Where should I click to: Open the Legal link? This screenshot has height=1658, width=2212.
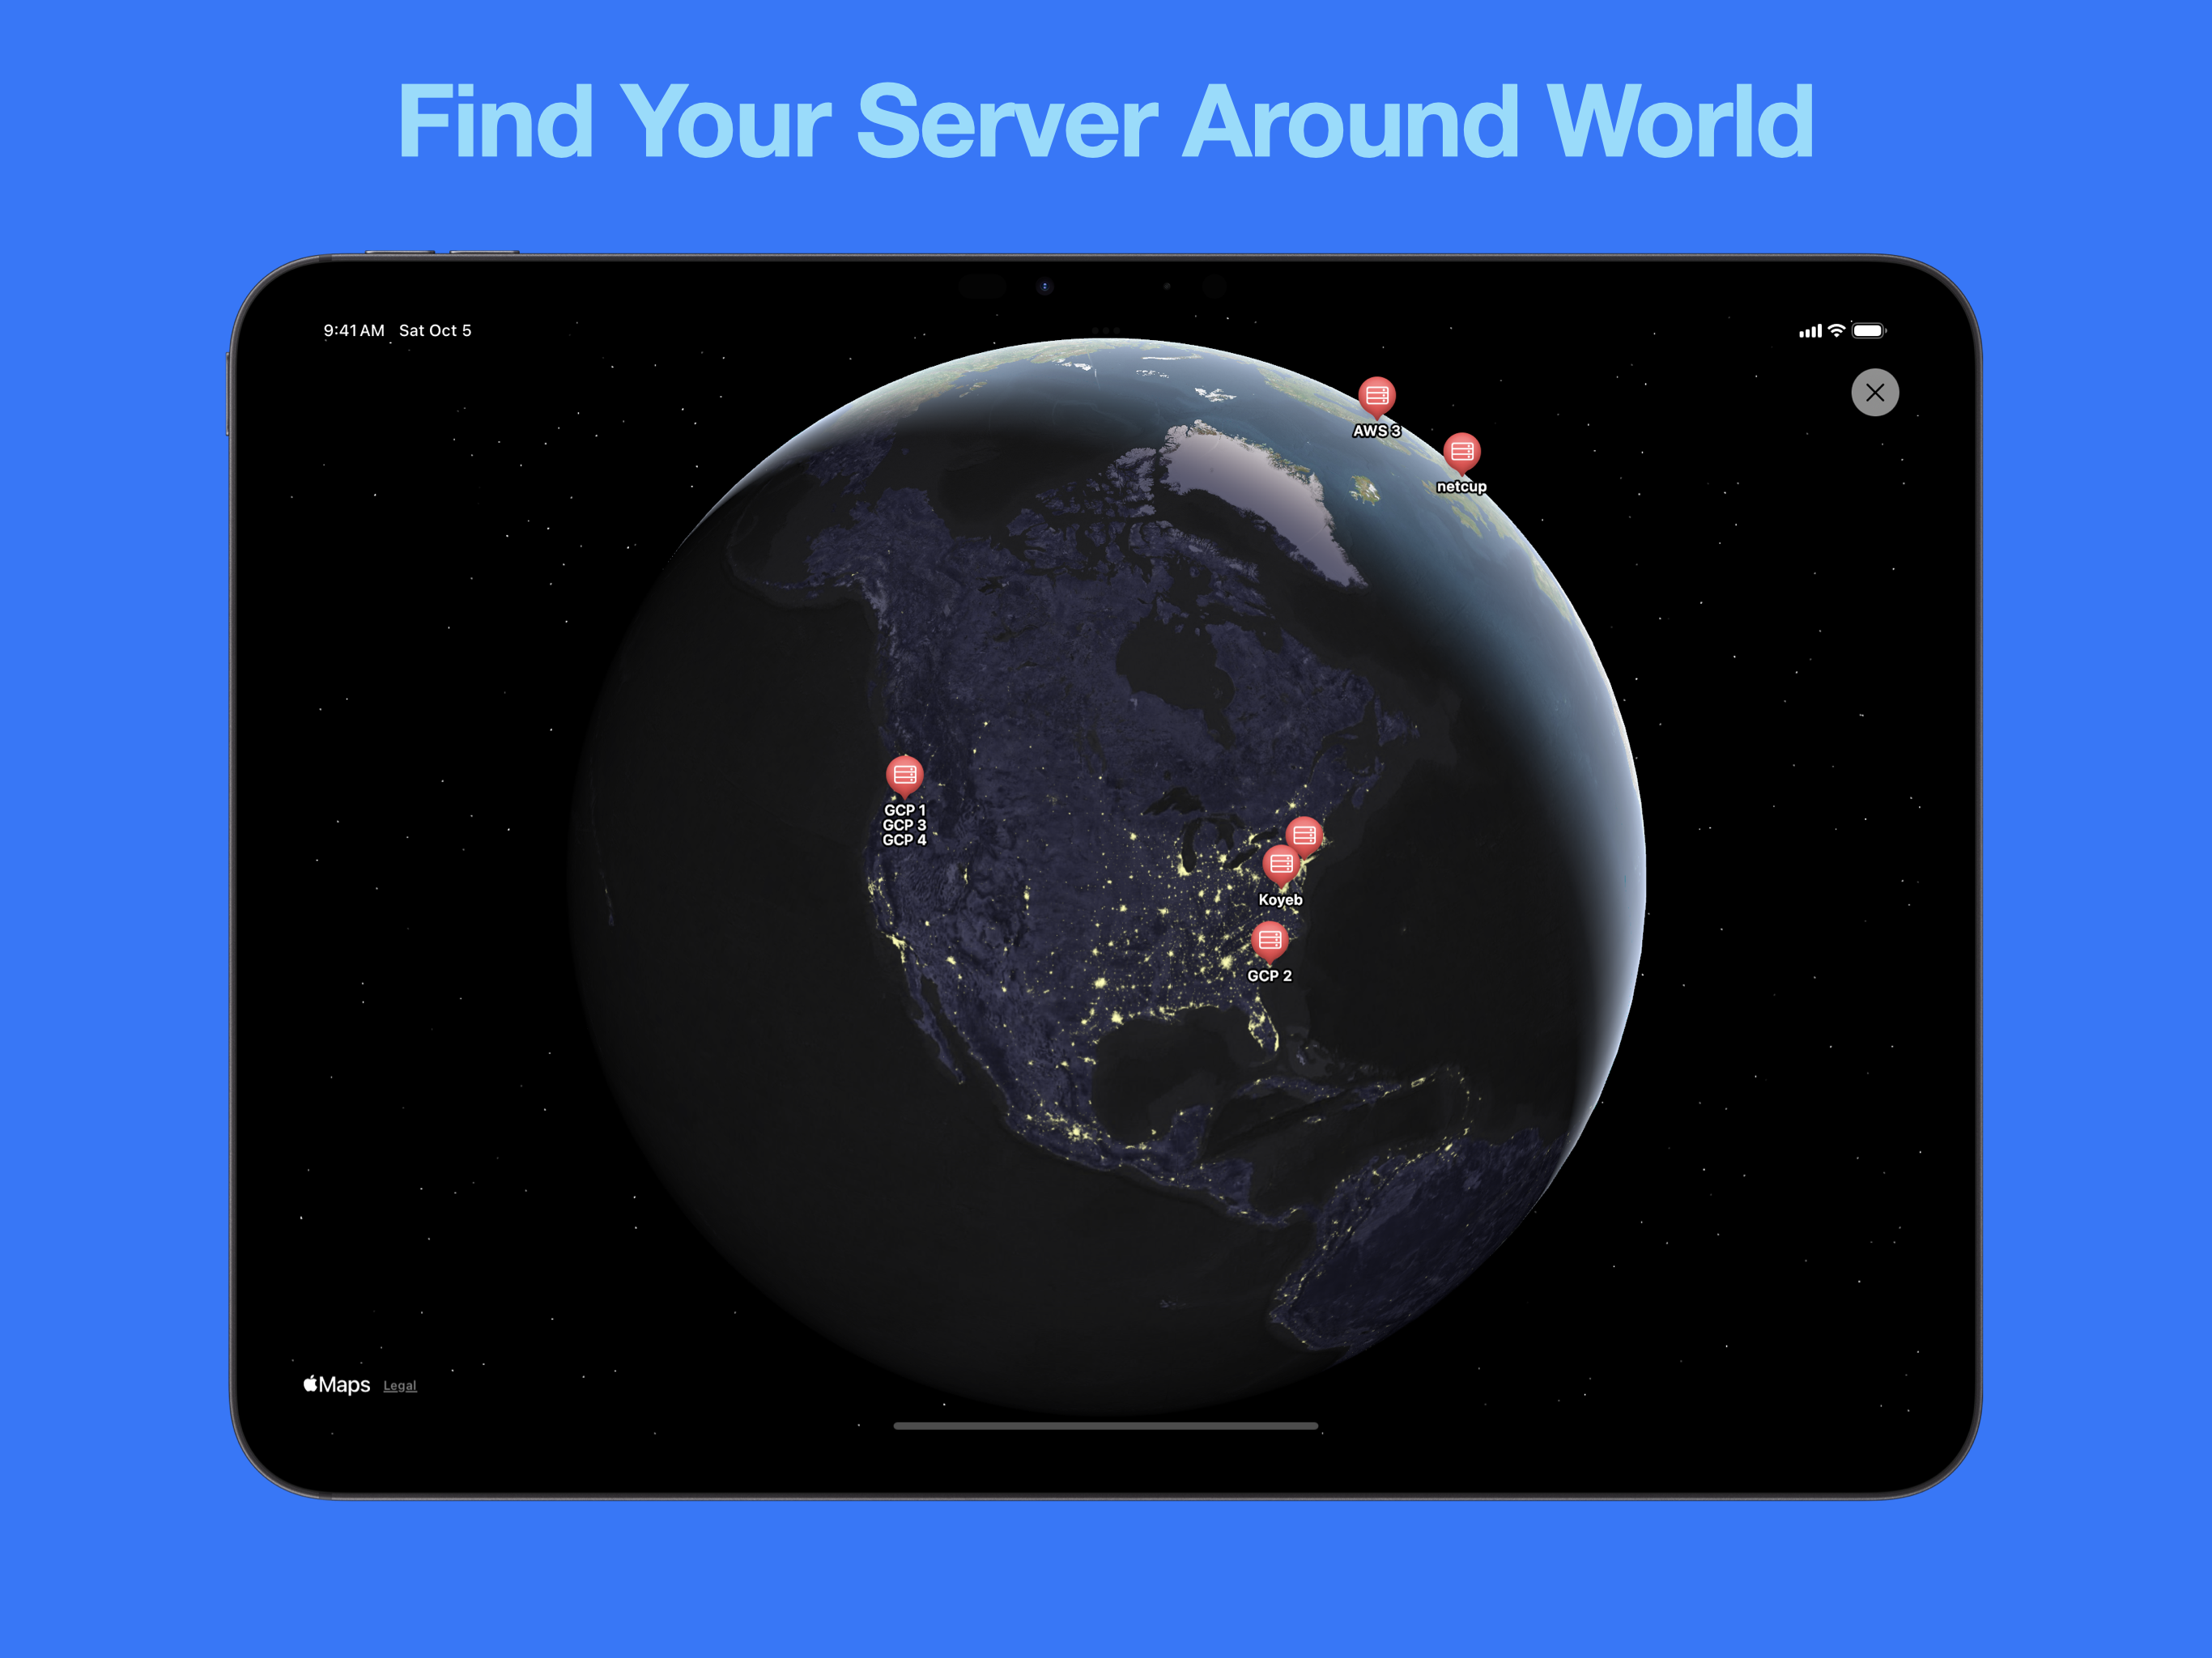click(400, 1385)
